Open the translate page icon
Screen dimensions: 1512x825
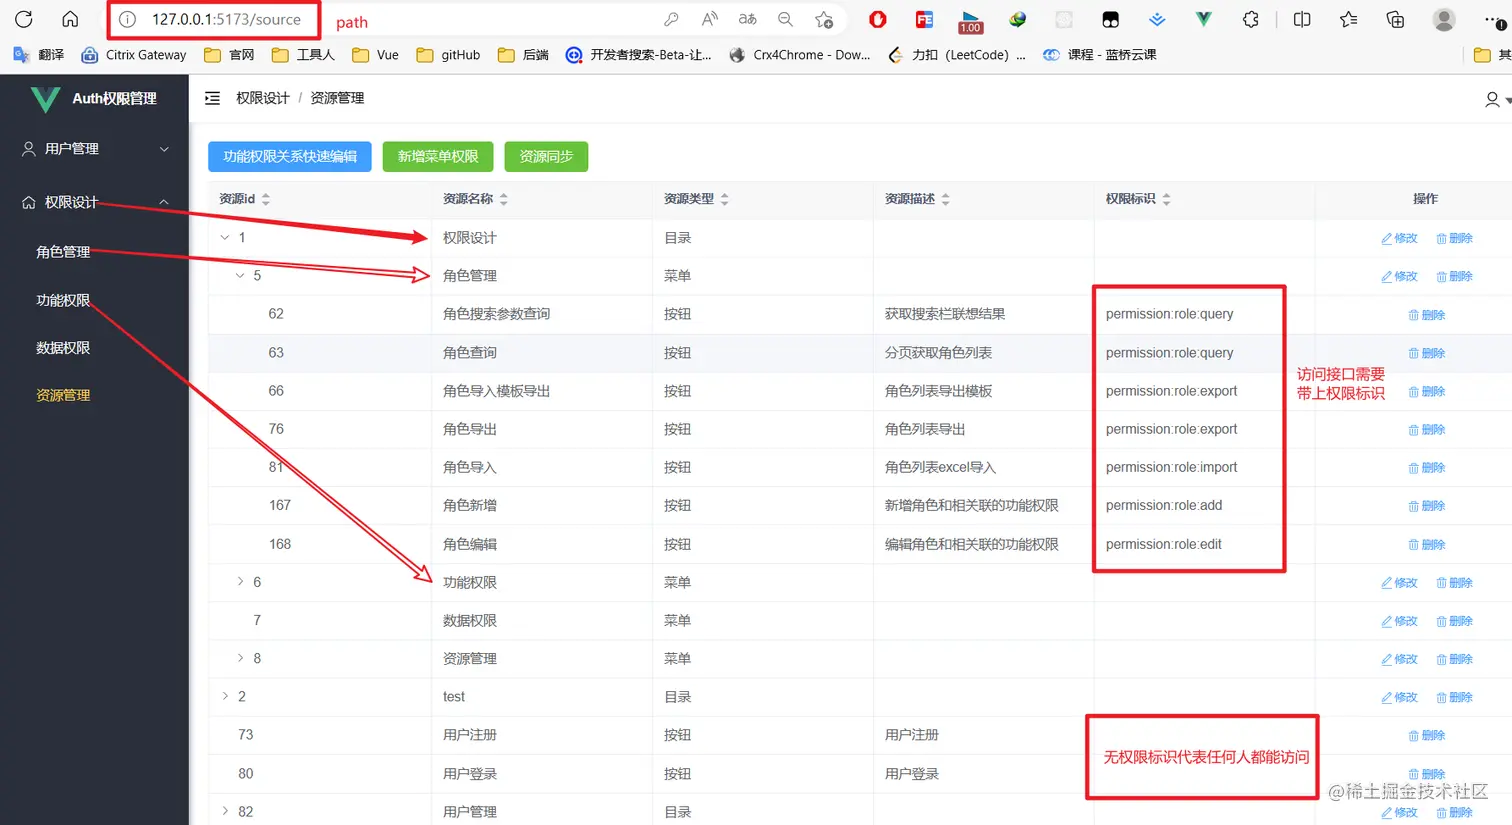click(747, 19)
